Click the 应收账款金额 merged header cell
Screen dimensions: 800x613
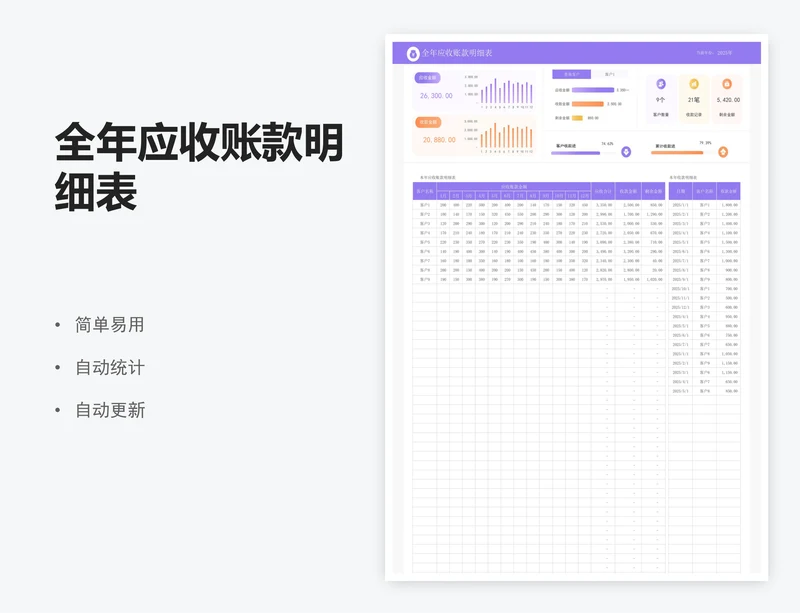514,186
